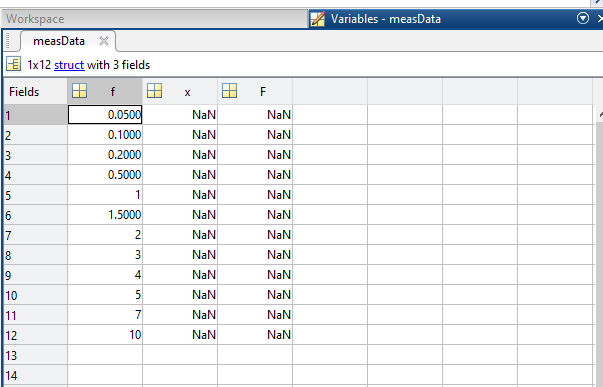The height and width of the screenshot is (387, 603).
Task: Select the Variables - measData title bar
Action: [385, 19]
